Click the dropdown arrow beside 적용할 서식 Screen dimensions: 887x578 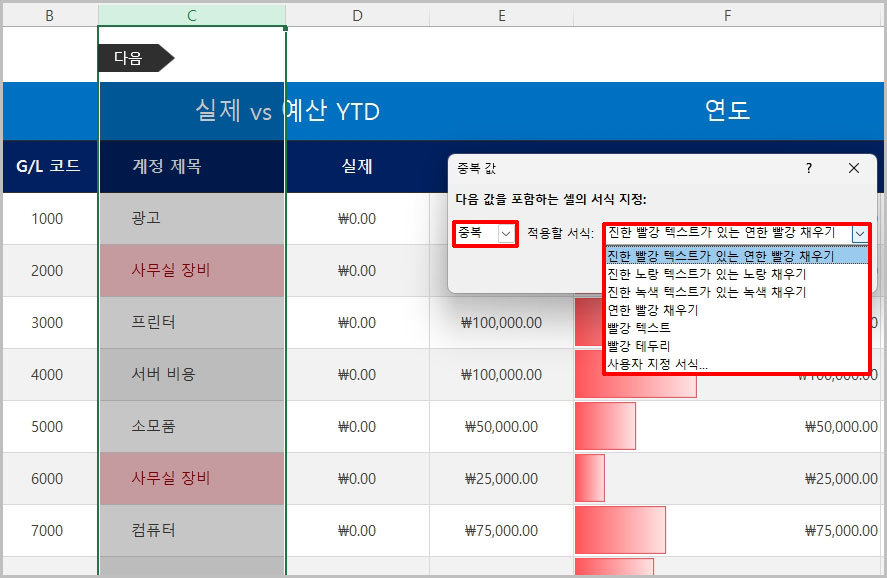860,232
